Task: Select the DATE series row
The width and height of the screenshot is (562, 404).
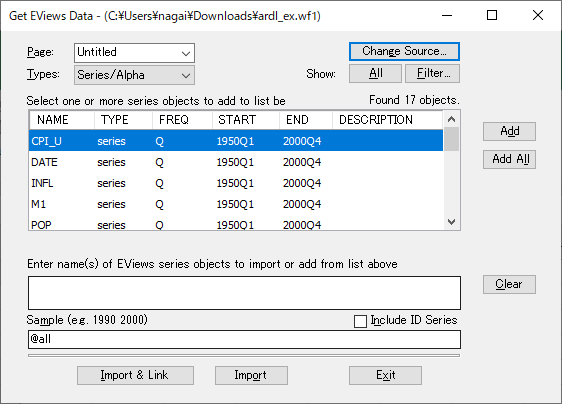Action: click(x=236, y=162)
